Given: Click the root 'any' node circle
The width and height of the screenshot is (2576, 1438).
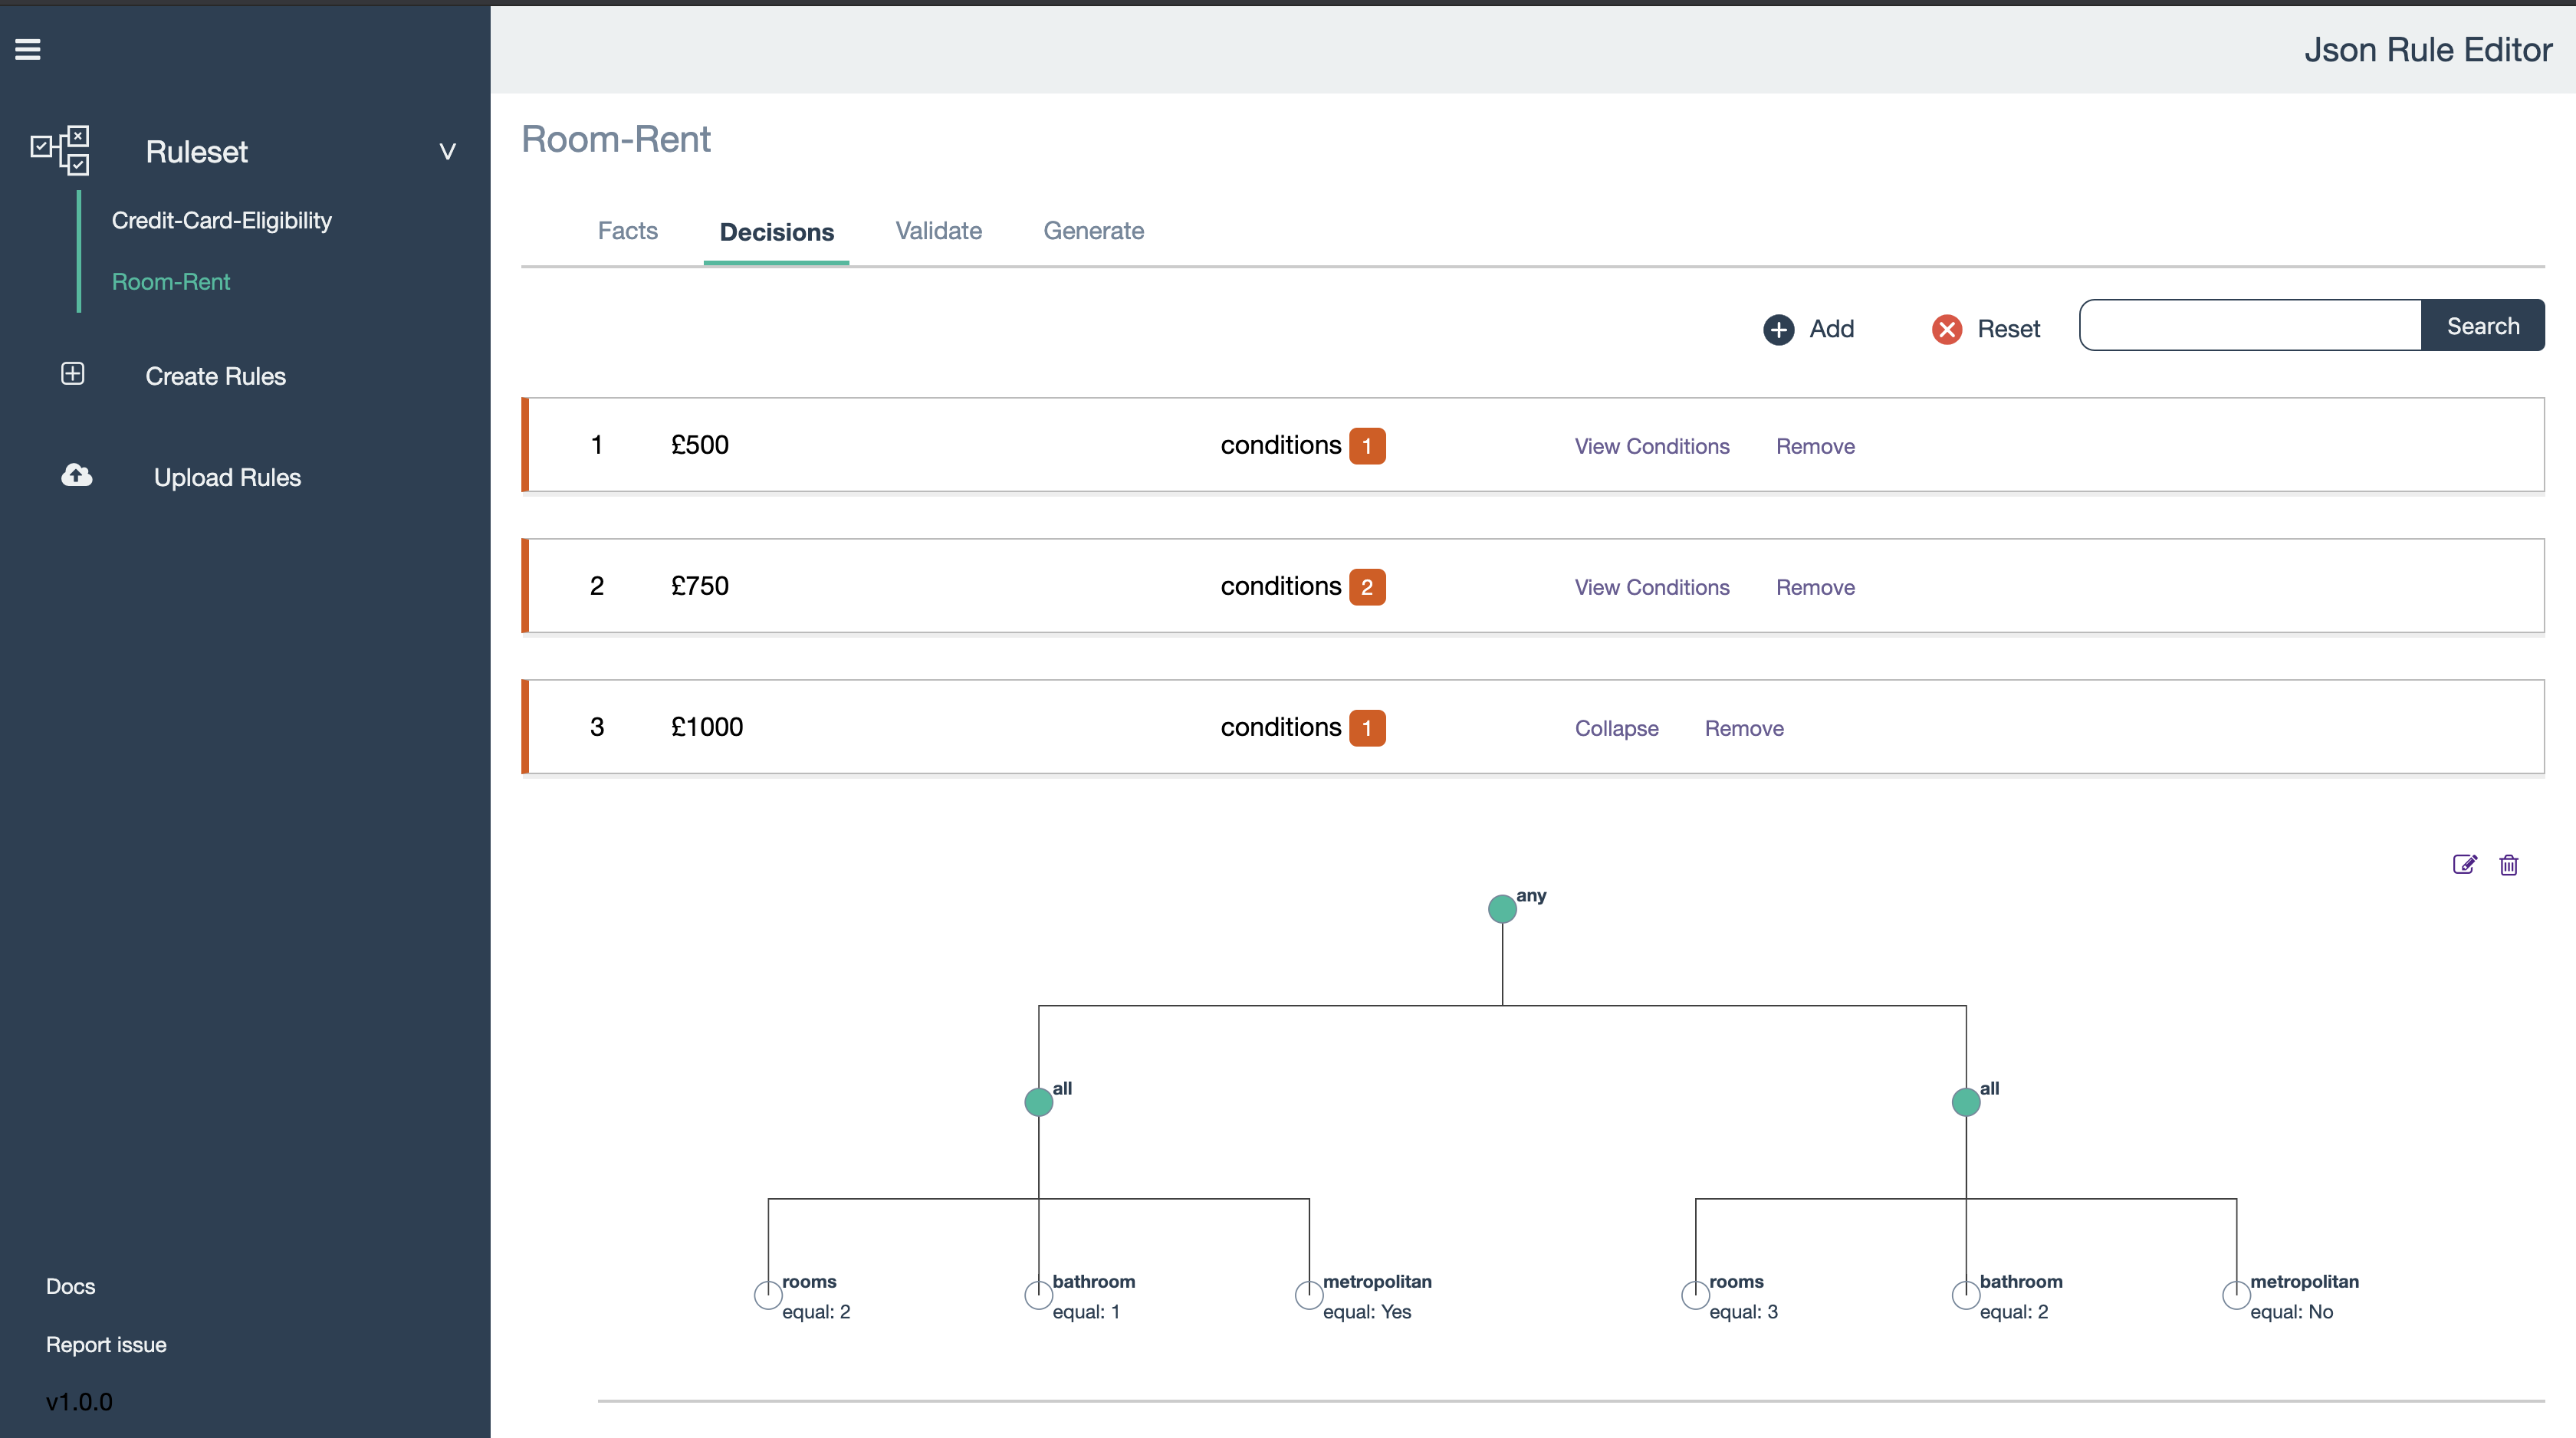Looking at the screenshot, I should (x=1501, y=909).
